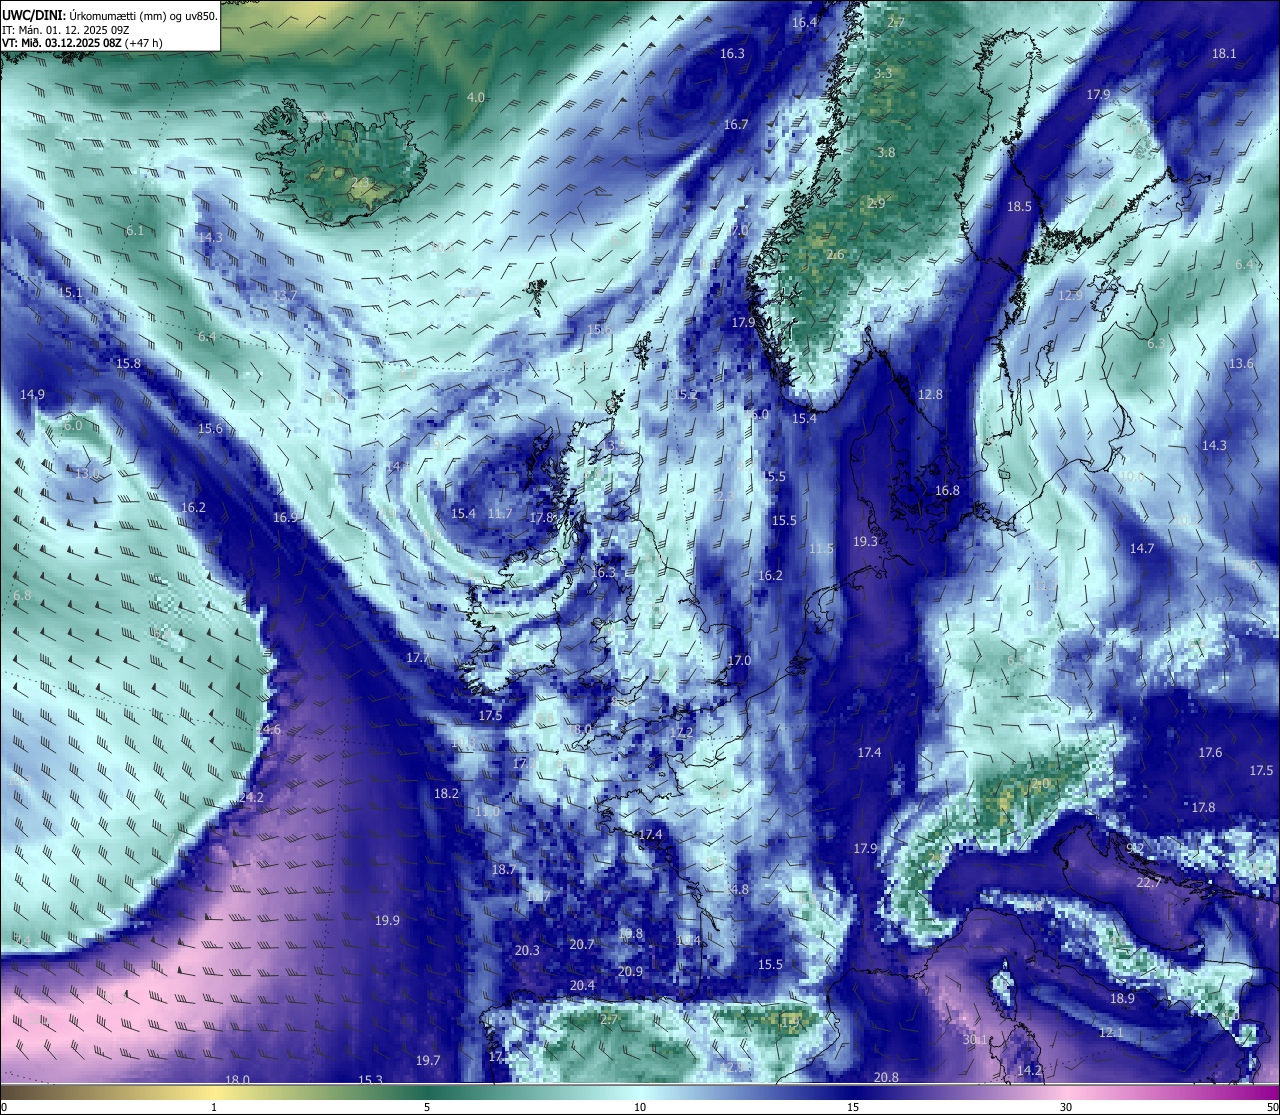The image size is (1280, 1115).
Task: Click the 14.7 value on the map
Action: click(1142, 548)
